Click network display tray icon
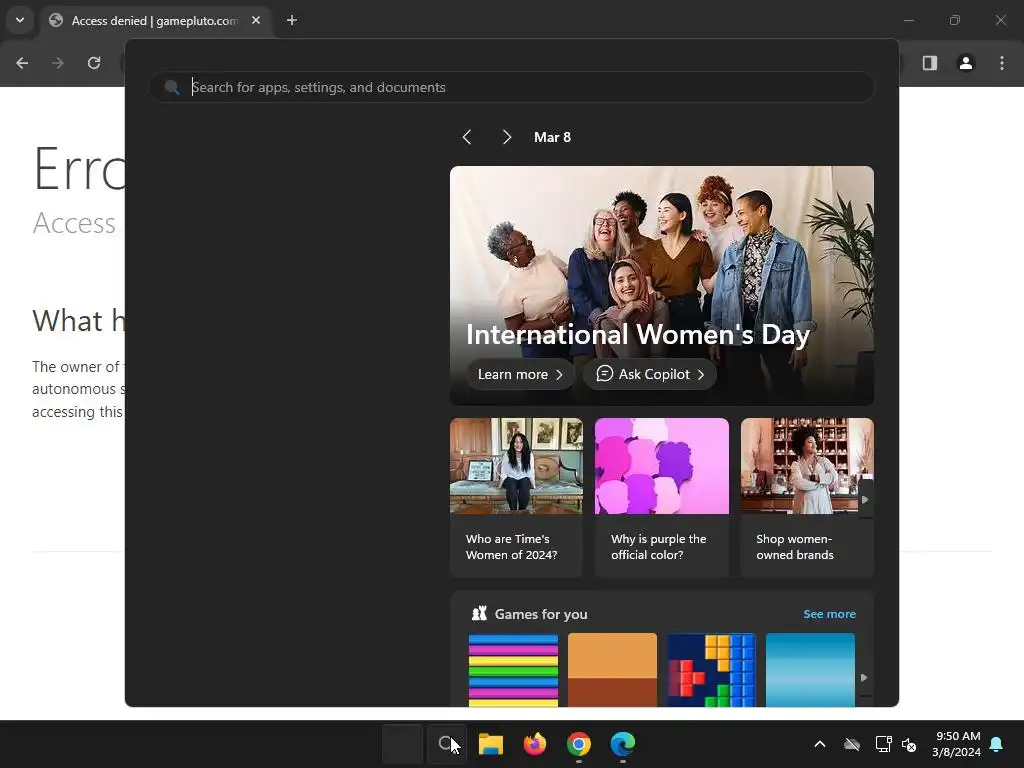1024x768 pixels. (883, 744)
